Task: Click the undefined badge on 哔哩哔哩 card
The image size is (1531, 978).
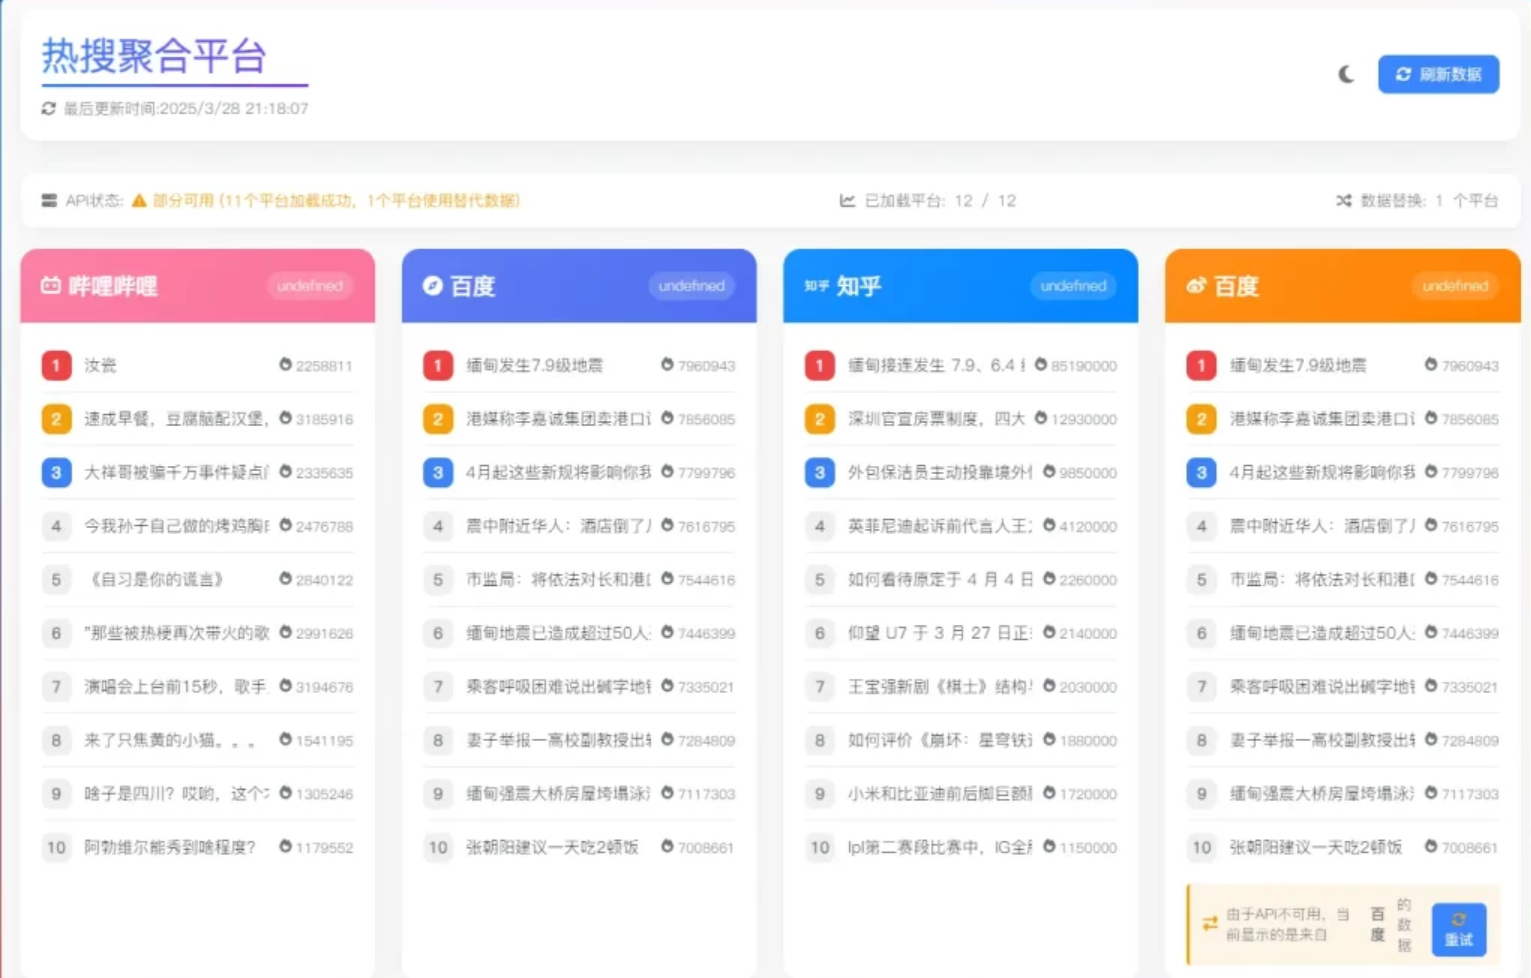Action: [310, 286]
